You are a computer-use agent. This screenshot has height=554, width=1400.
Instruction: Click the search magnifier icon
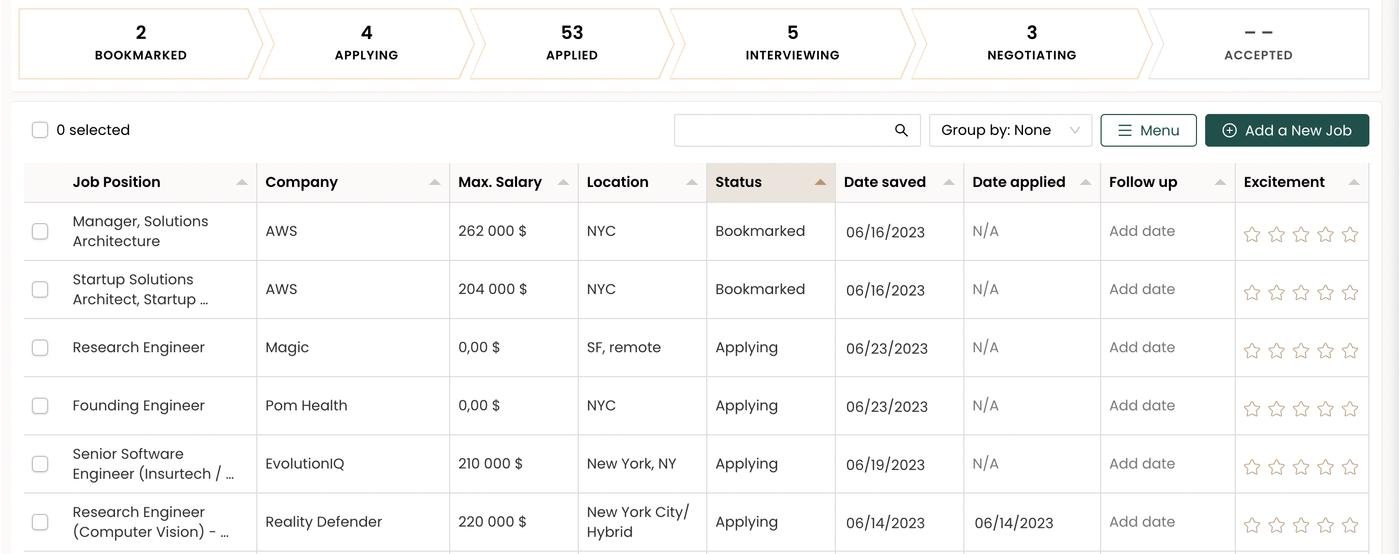(901, 130)
